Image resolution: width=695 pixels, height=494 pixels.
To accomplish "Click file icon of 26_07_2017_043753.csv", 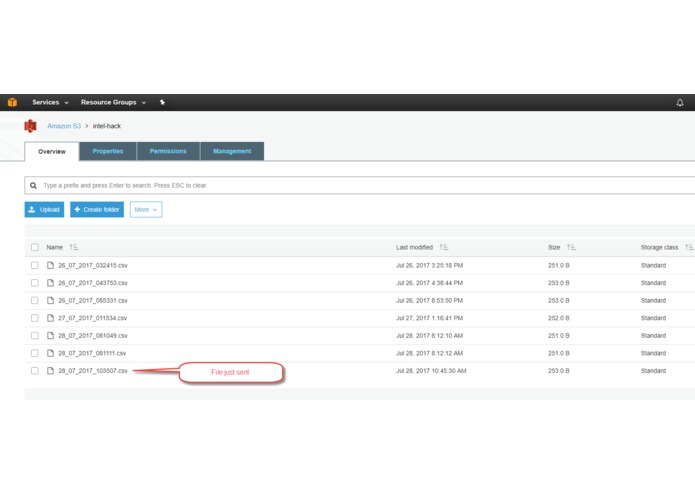I will pos(51,283).
